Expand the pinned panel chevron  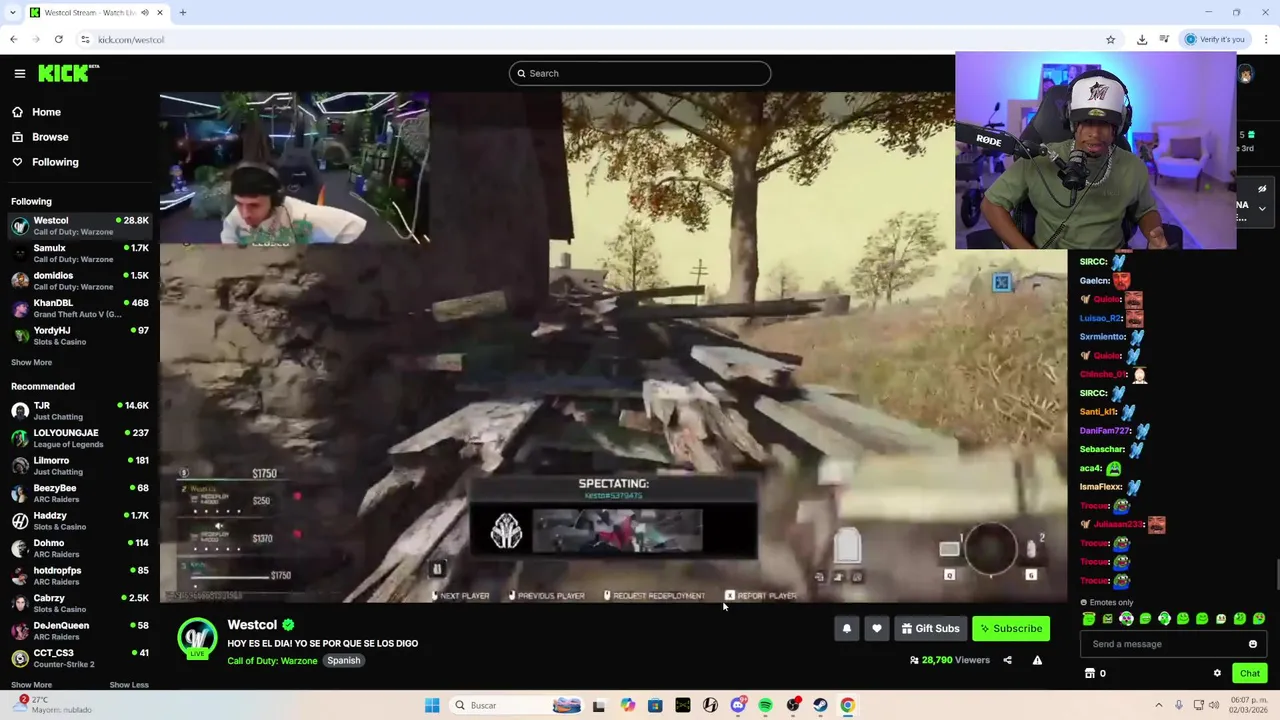tap(1262, 209)
